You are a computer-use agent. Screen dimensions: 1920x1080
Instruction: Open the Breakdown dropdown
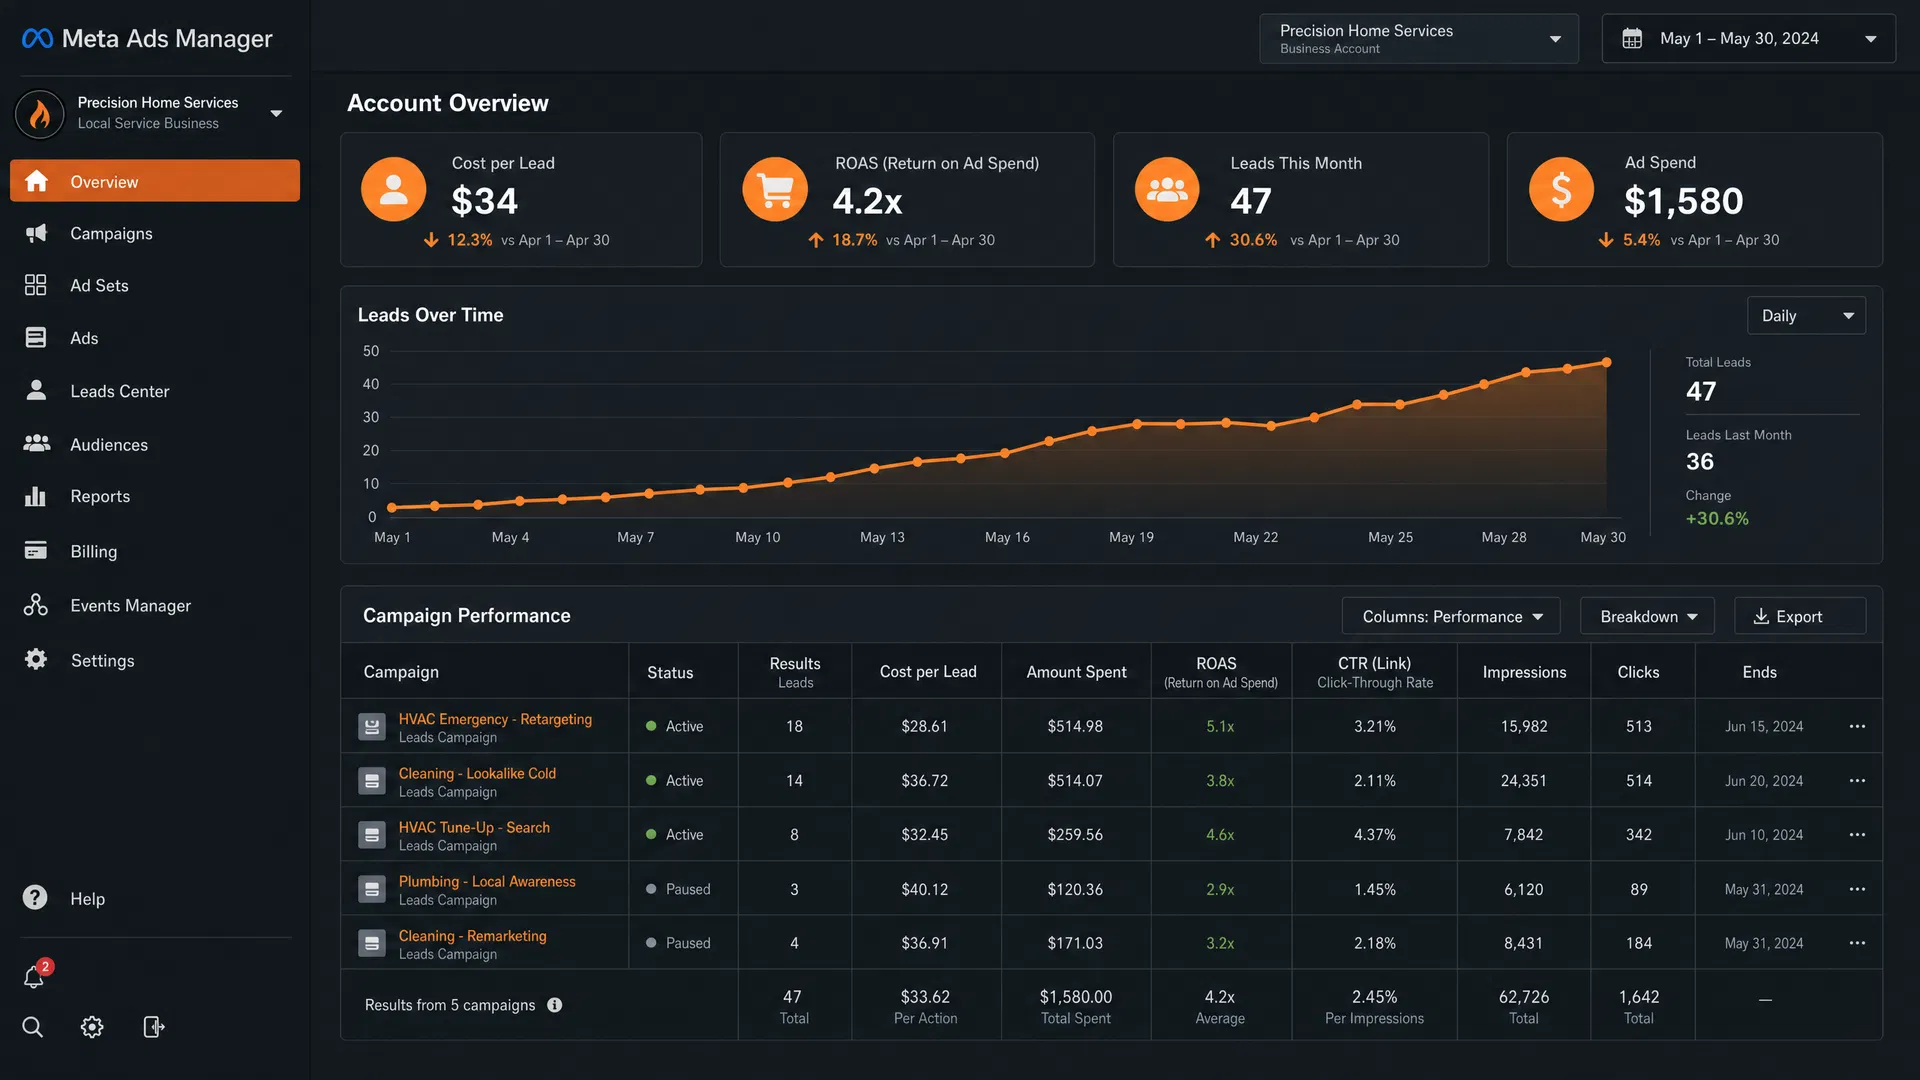1647,616
